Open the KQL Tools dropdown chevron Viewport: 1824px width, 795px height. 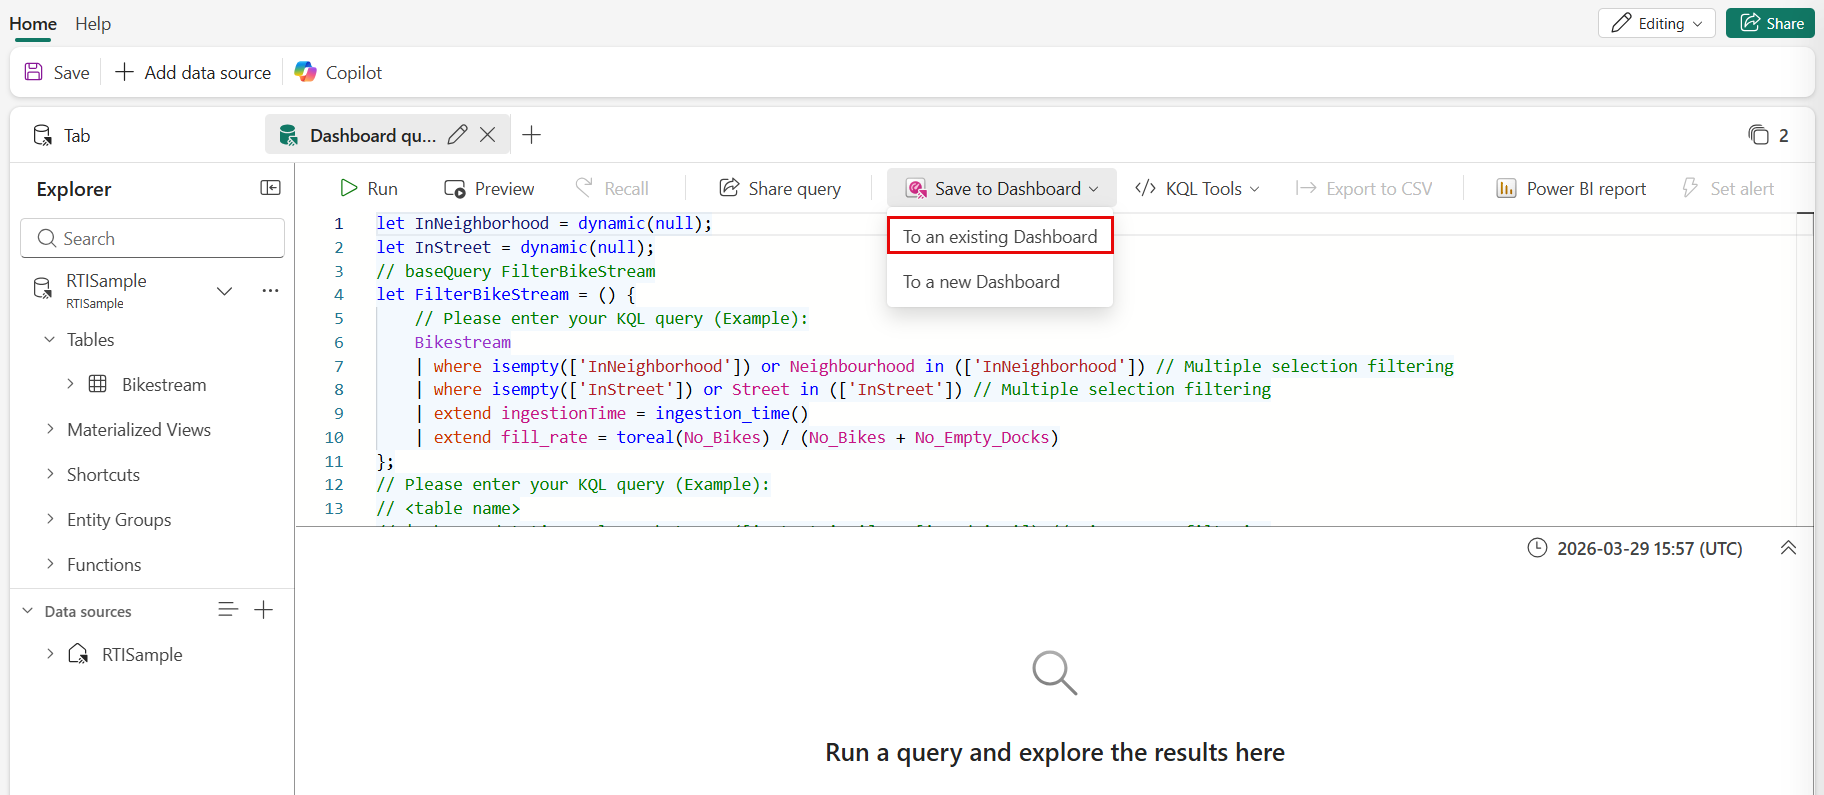click(1255, 189)
